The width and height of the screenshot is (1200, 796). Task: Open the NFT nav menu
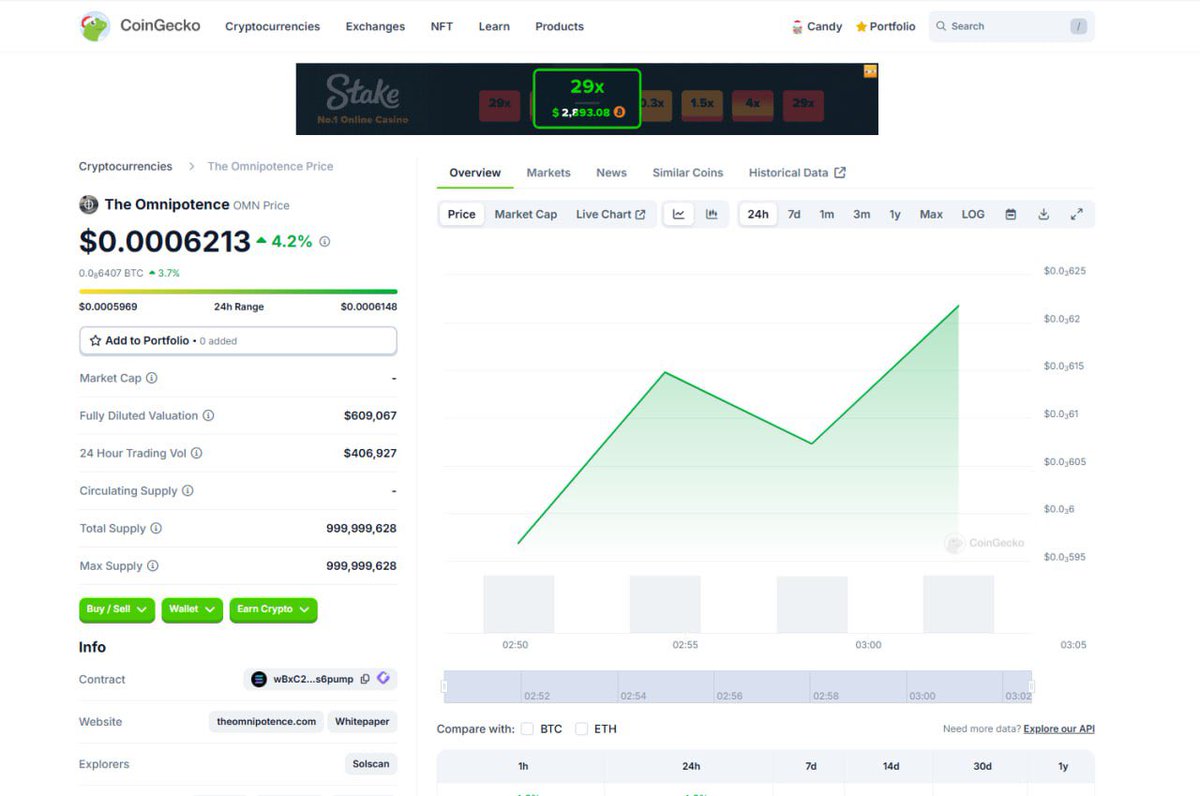[442, 27]
